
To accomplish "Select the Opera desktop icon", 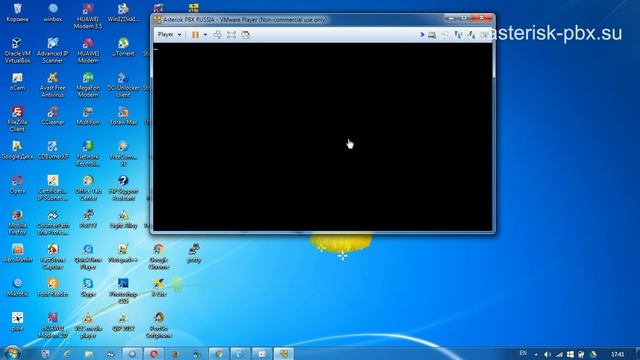I will pos(18,184).
